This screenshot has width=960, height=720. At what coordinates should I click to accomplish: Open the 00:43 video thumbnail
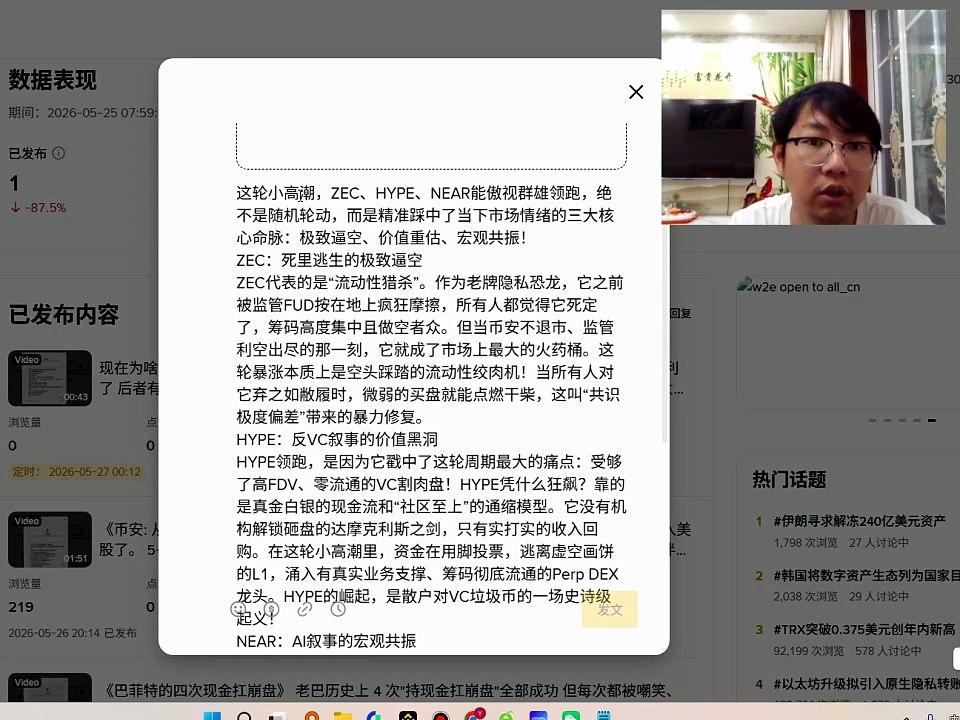[50, 378]
